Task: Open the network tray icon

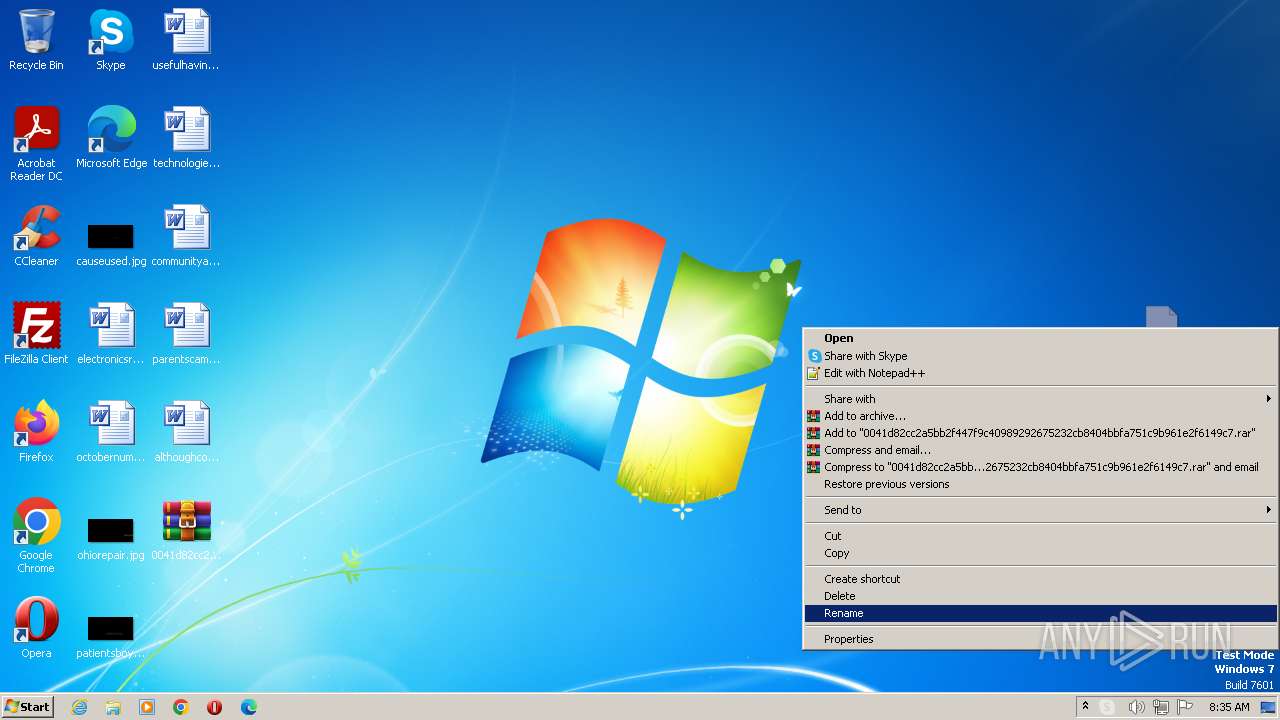Action: [x=1160, y=707]
